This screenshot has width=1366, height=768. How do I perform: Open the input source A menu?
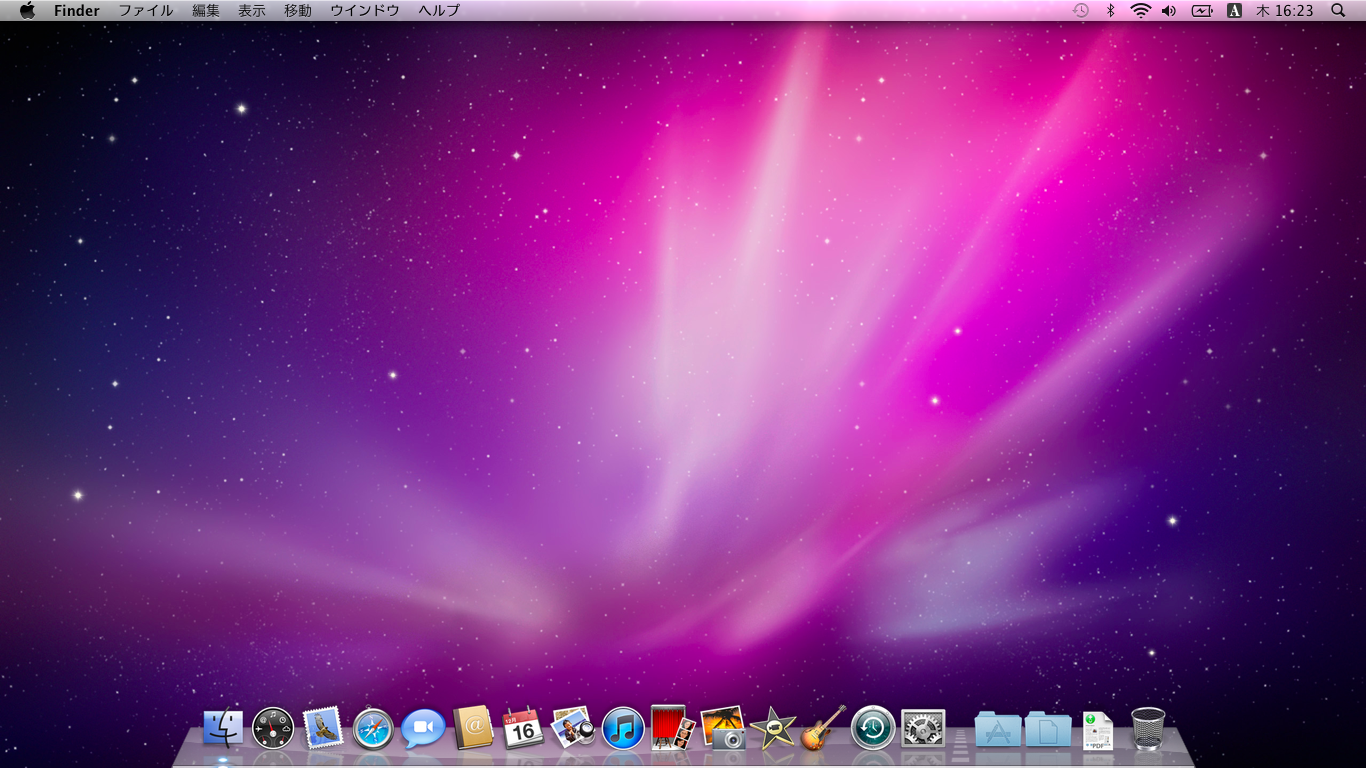coord(1234,10)
